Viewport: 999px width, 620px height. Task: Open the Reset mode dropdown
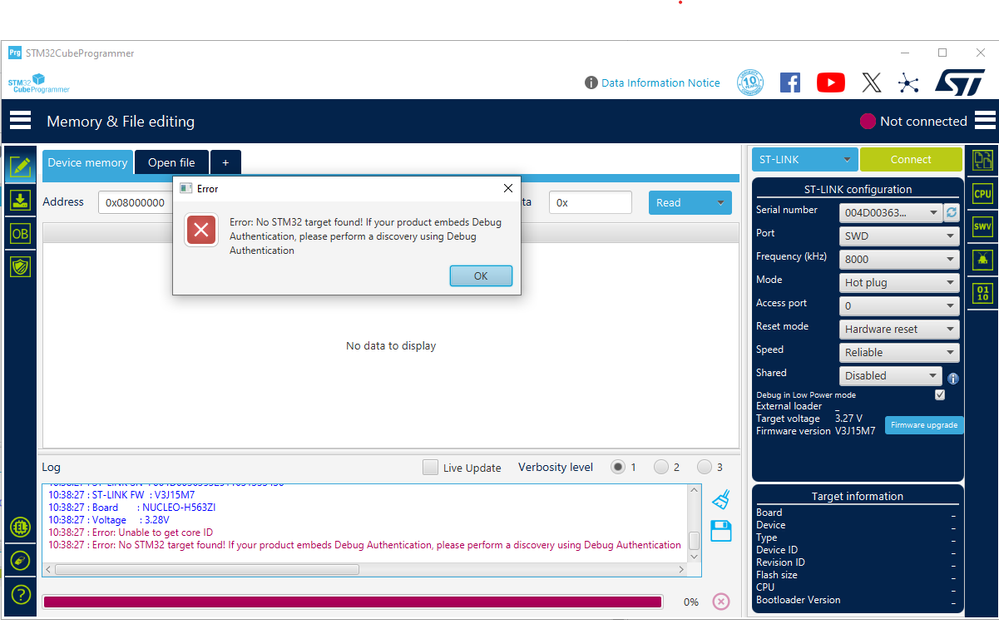click(899, 329)
